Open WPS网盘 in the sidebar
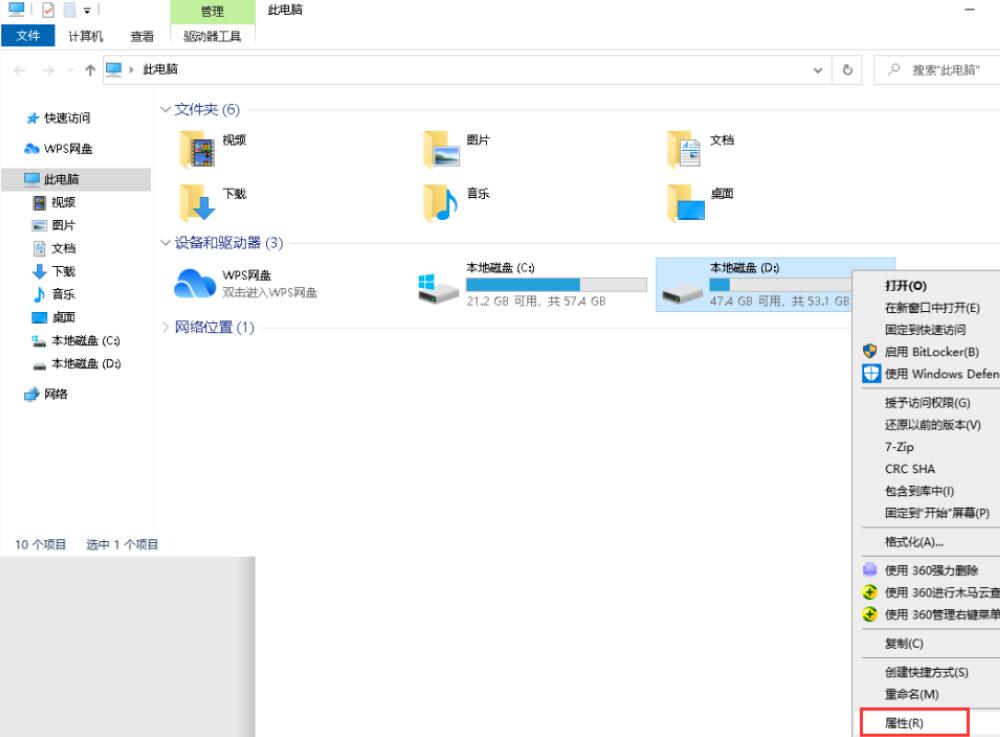Viewport: 1000px width, 737px height. coord(59,149)
